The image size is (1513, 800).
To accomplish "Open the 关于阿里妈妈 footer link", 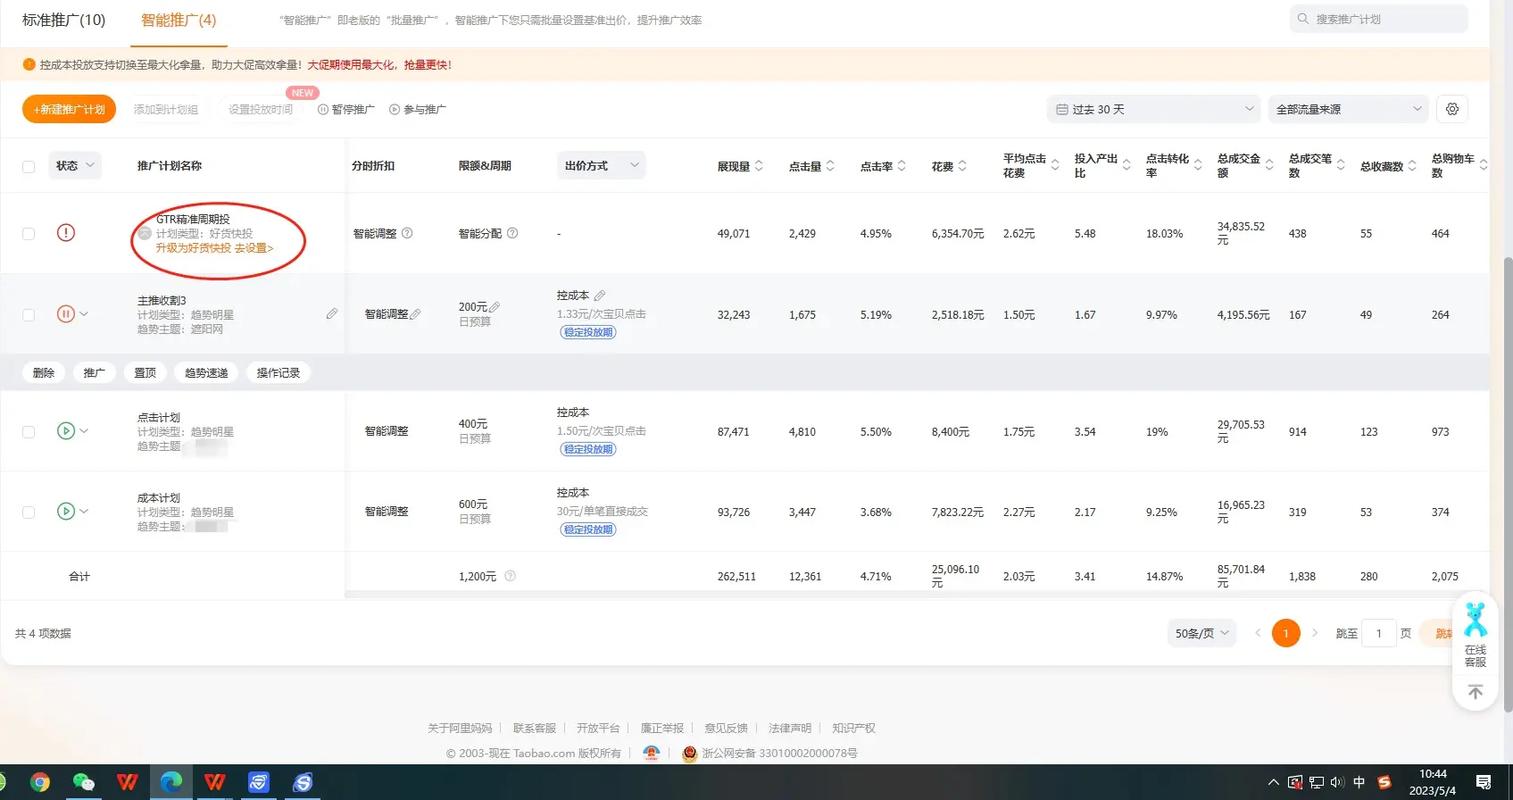I will coord(460,728).
